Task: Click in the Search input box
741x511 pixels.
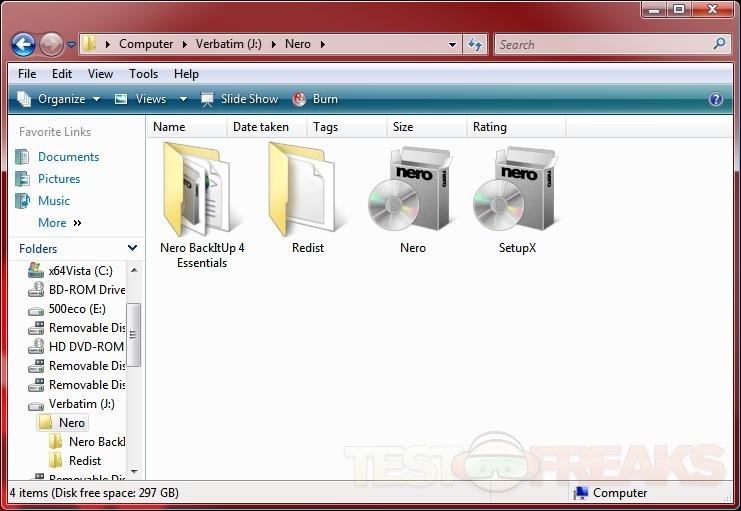Action: click(x=603, y=44)
